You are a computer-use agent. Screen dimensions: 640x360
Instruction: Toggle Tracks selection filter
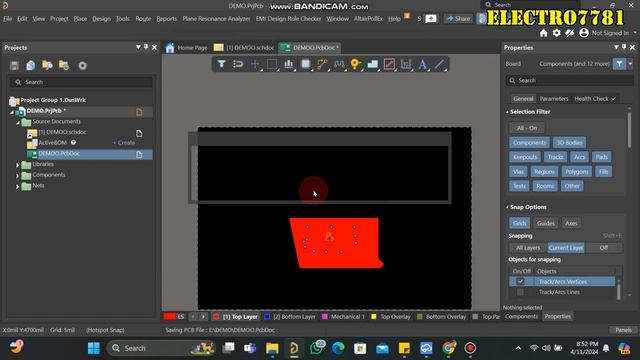coord(556,157)
